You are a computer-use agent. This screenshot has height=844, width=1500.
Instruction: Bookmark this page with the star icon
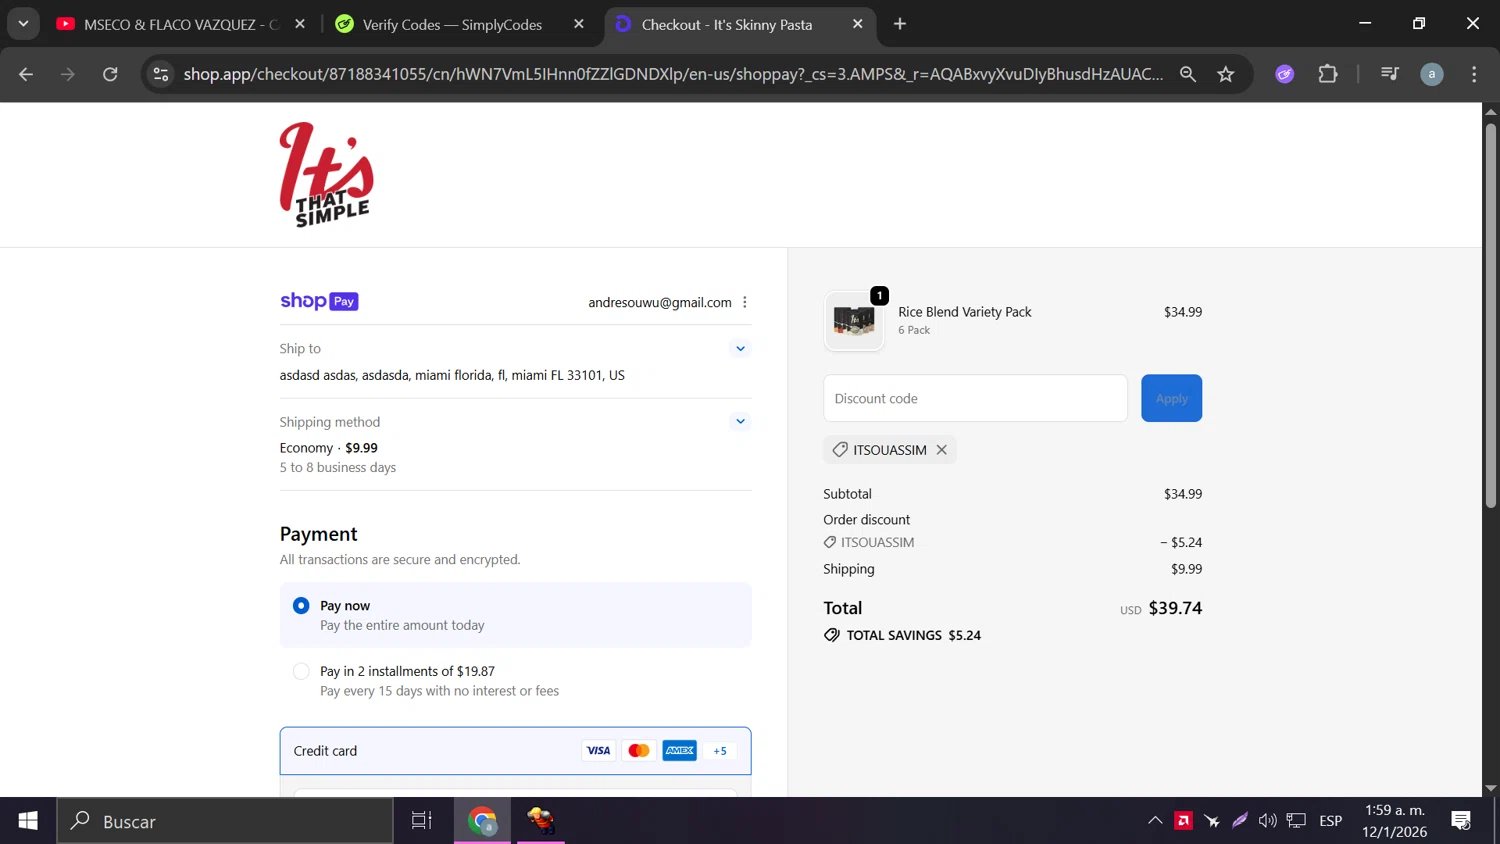coord(1226,74)
